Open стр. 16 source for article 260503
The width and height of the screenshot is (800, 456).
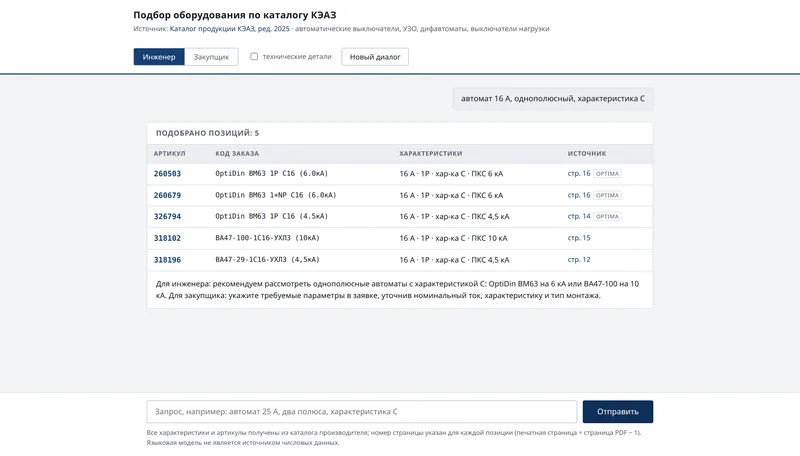pyautogui.click(x=579, y=174)
